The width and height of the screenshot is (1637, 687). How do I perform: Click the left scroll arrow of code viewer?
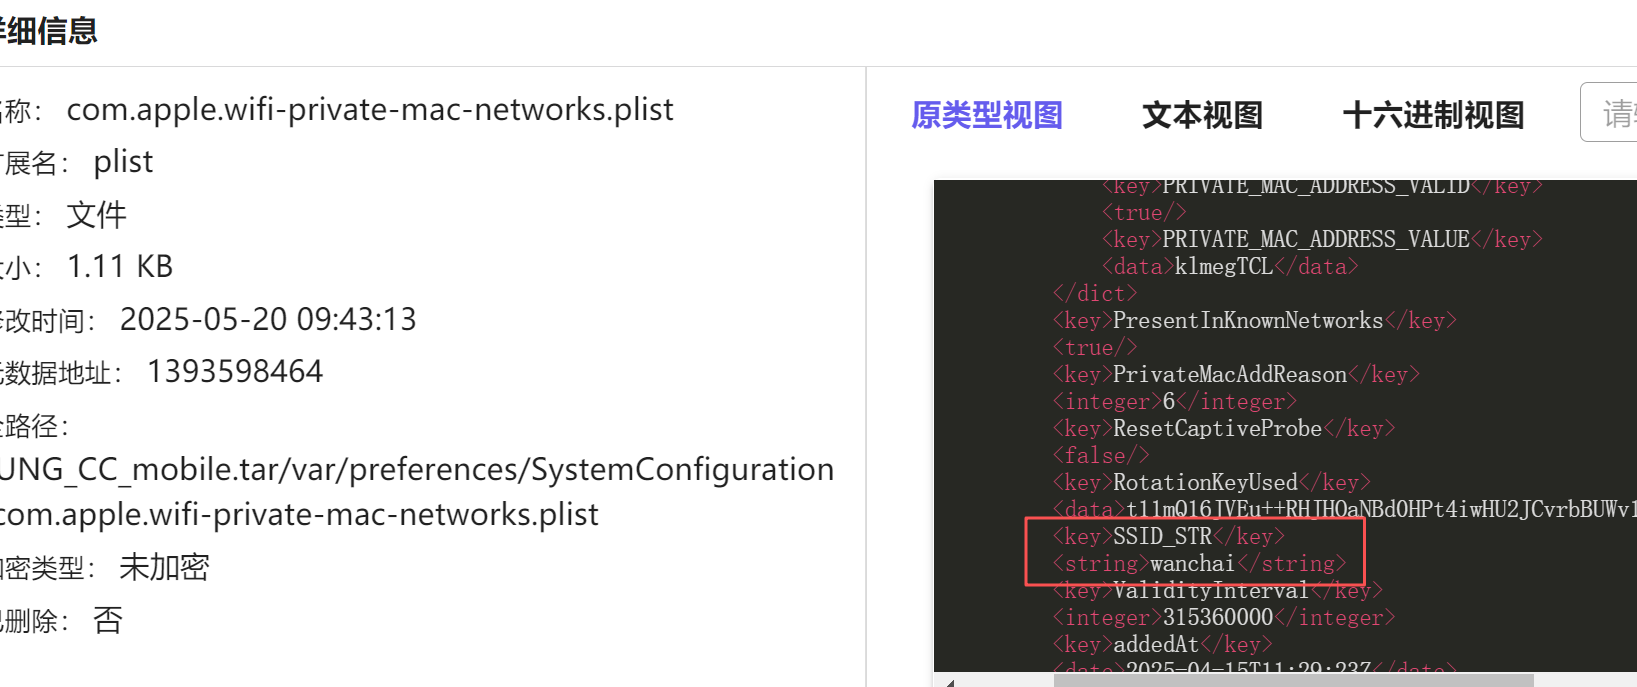949,682
